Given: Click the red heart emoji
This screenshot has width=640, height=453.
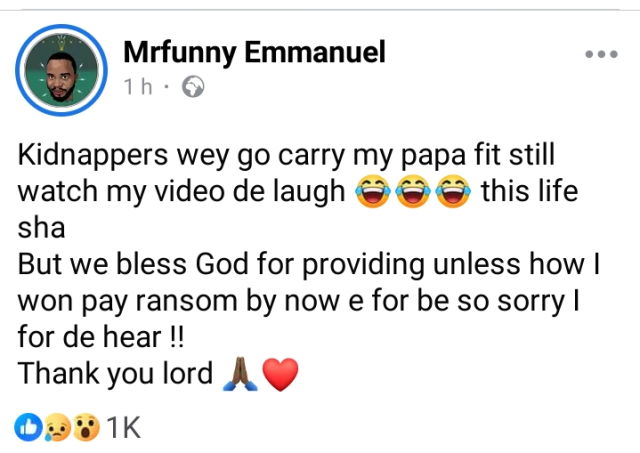Looking at the screenshot, I should click(281, 375).
